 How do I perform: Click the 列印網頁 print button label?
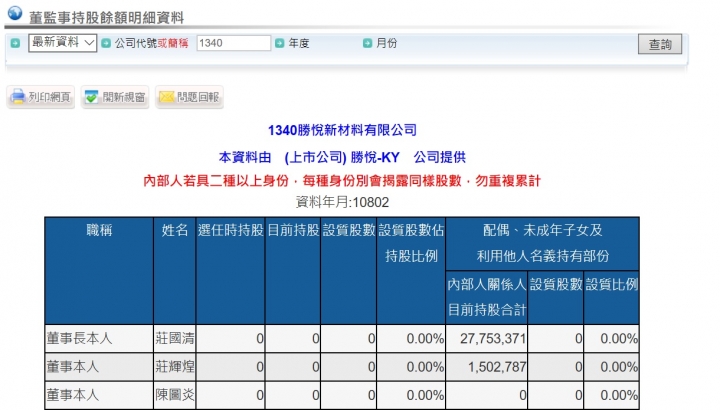click(x=50, y=97)
